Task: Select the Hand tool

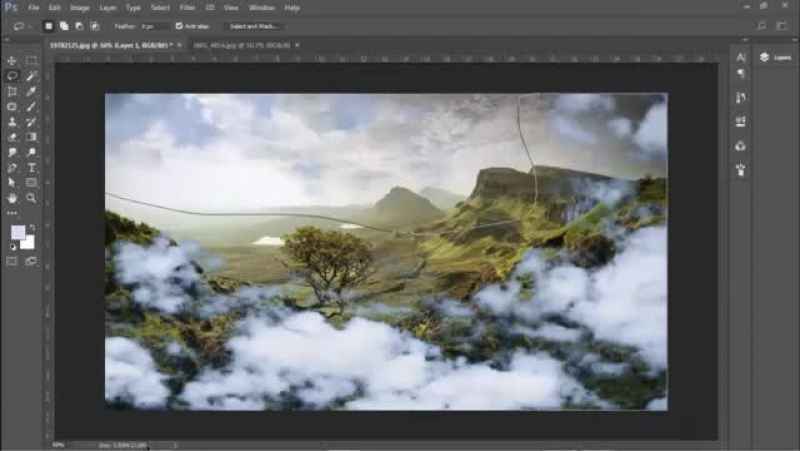Action: click(12, 198)
